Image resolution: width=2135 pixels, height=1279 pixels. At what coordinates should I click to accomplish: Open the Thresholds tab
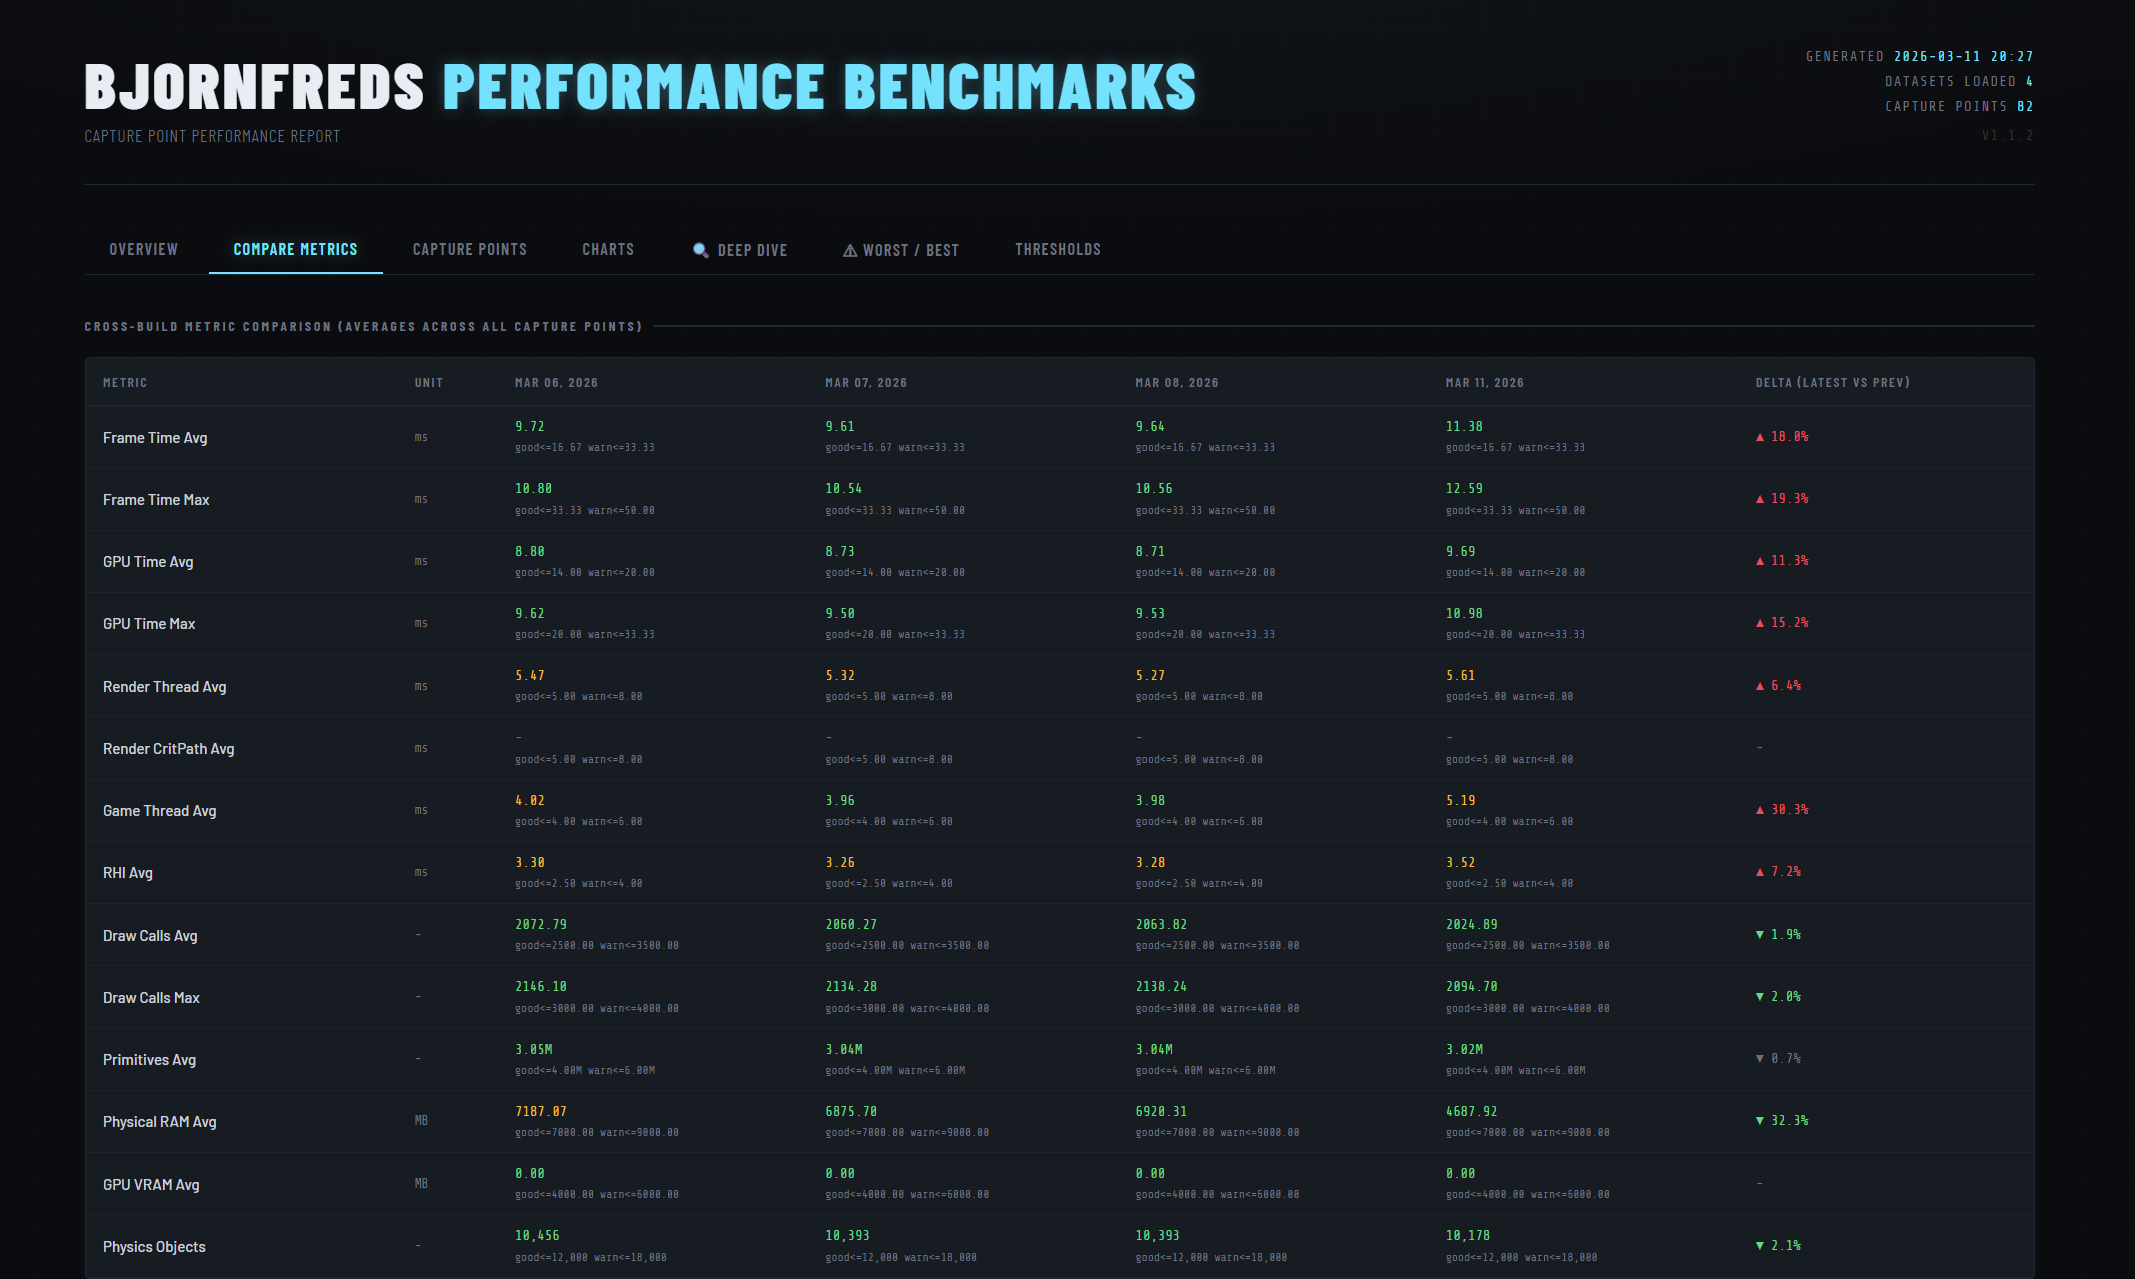1058,249
